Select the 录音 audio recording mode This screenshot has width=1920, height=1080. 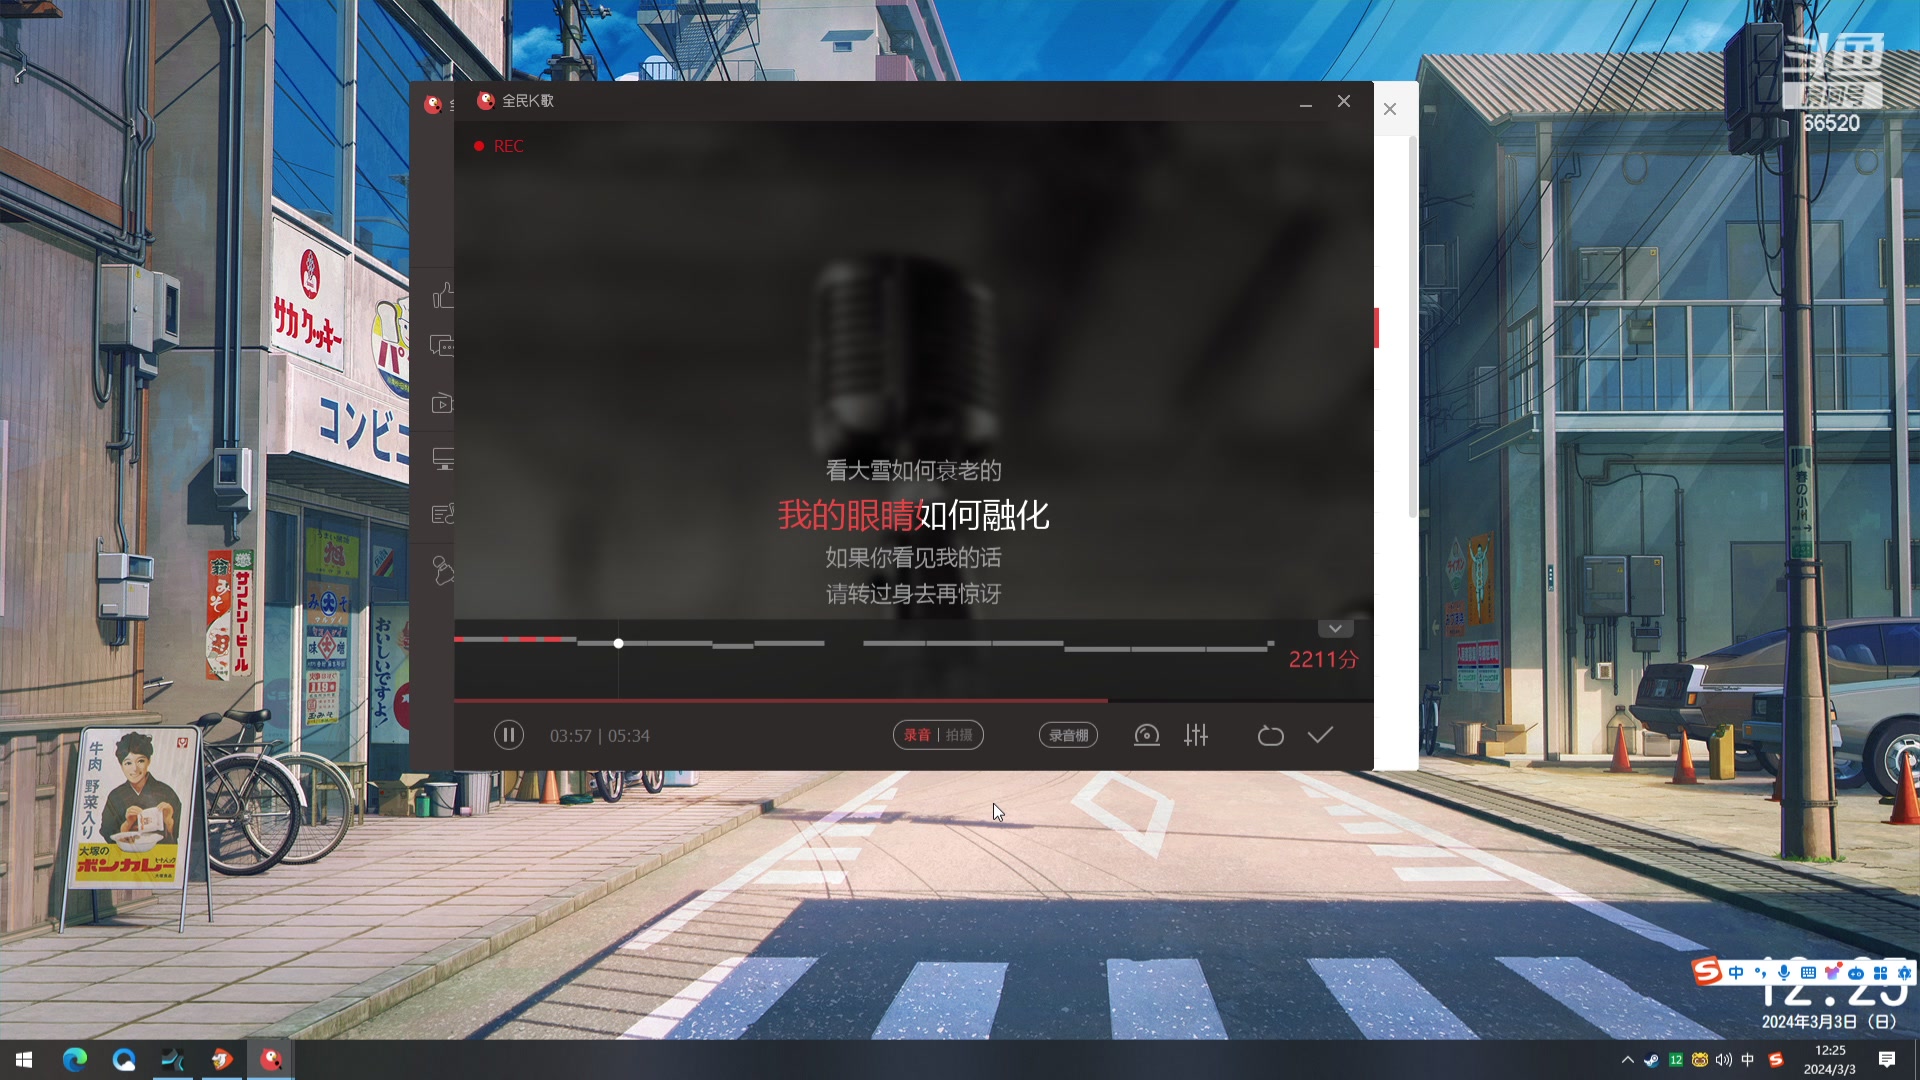point(917,736)
